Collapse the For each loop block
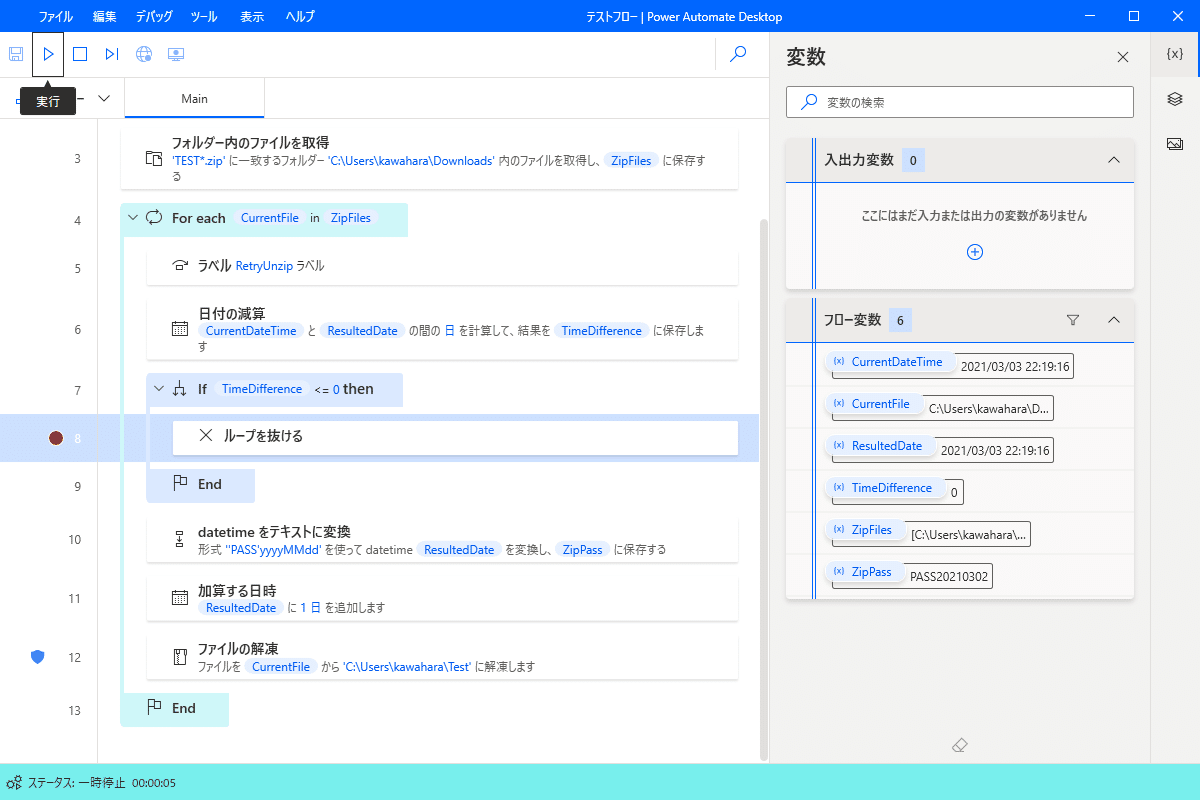The width and height of the screenshot is (1200, 800). tap(133, 218)
